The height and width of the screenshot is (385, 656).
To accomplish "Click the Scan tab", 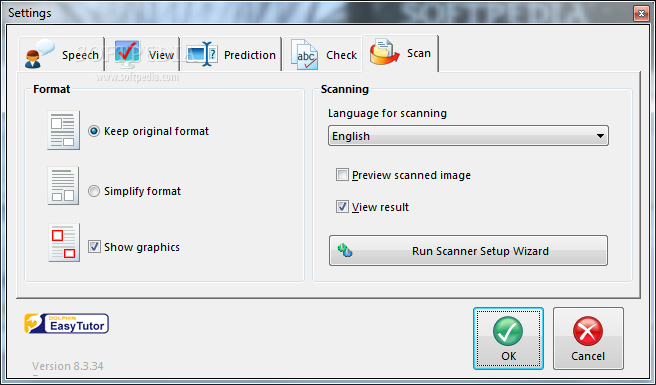I will click(400, 53).
